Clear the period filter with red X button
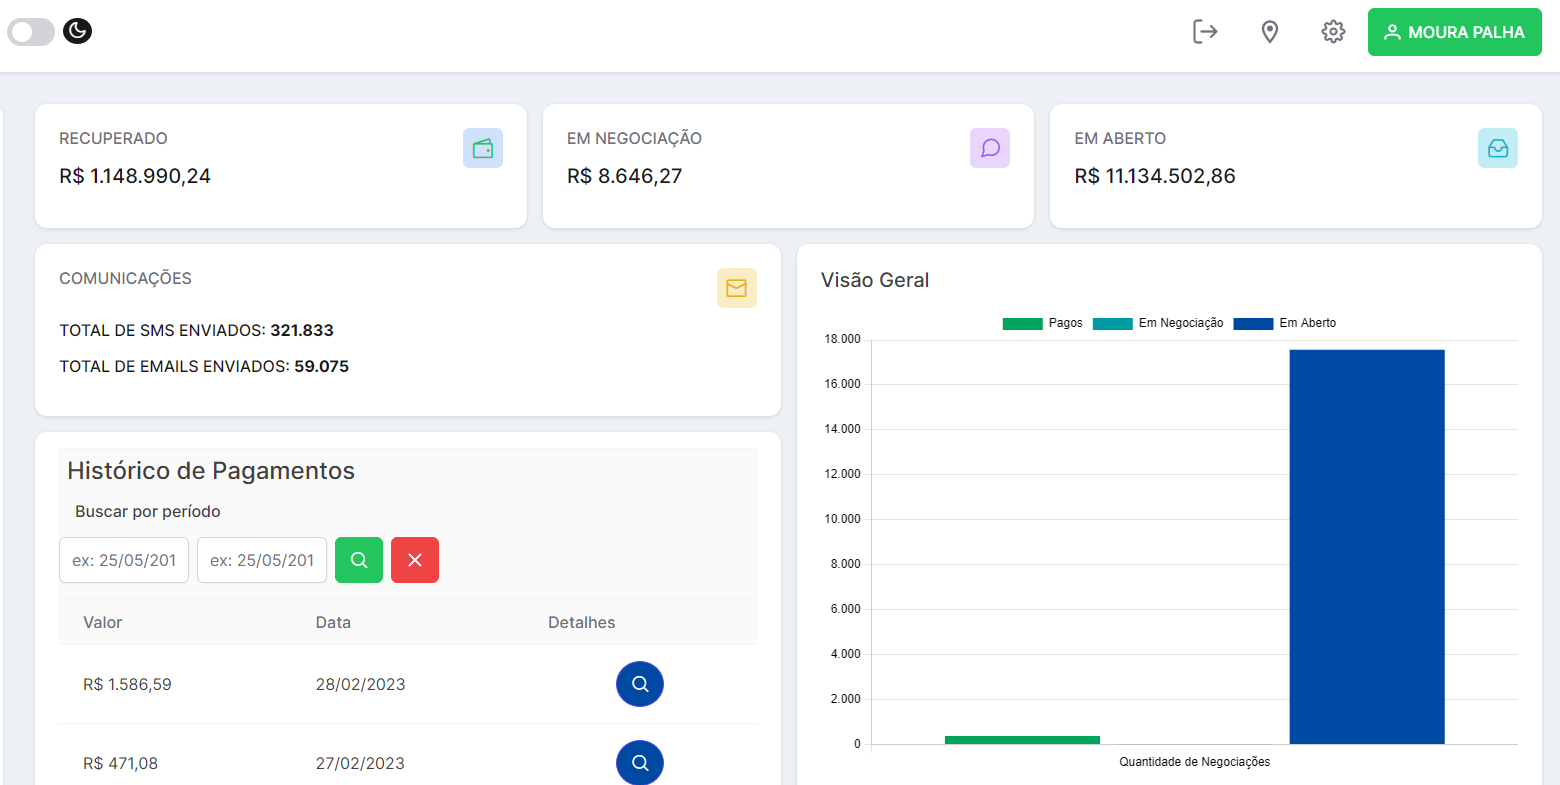The height and width of the screenshot is (785, 1560). [x=415, y=560]
